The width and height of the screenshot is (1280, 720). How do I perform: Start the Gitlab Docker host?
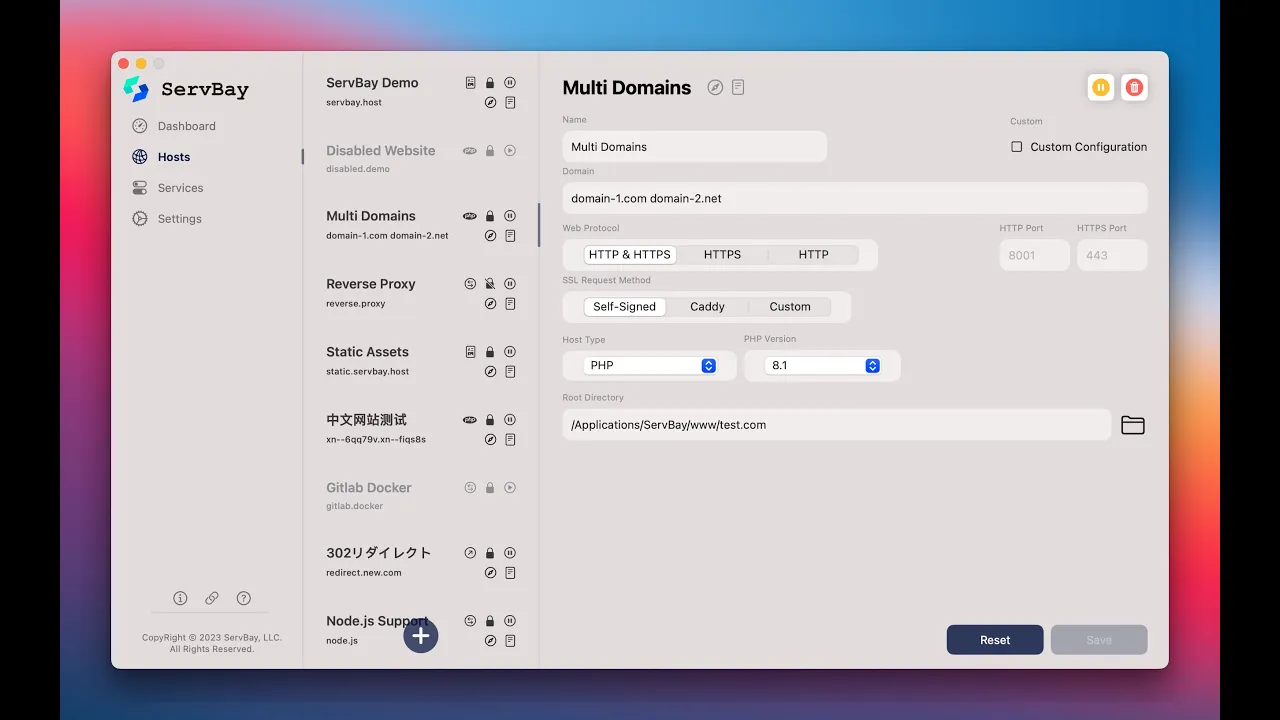tap(510, 488)
